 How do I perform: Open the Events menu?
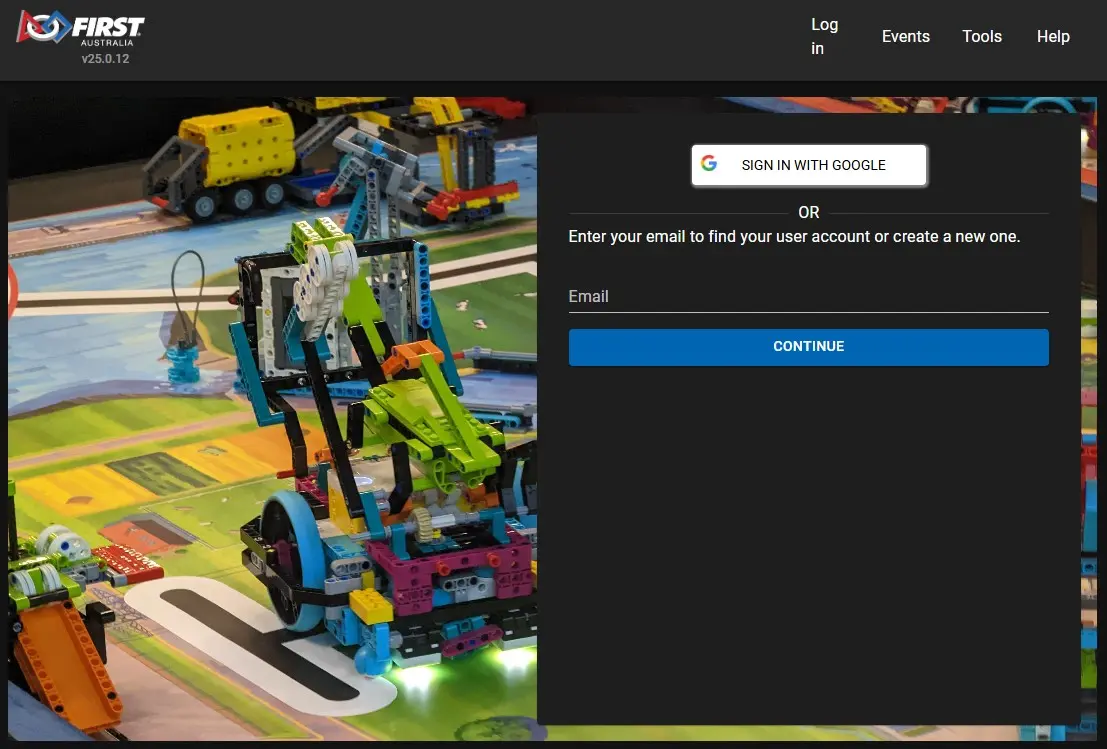[x=905, y=37]
